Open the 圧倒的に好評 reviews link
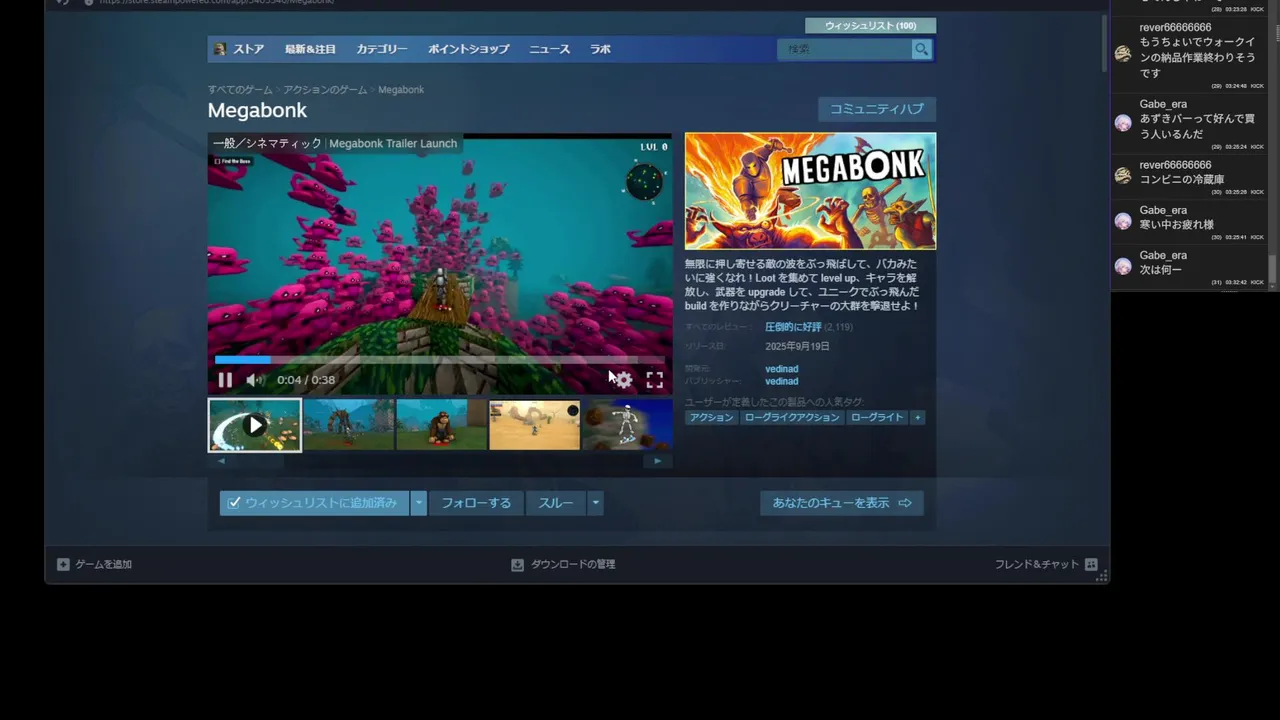The width and height of the screenshot is (1280, 720). coord(793,327)
